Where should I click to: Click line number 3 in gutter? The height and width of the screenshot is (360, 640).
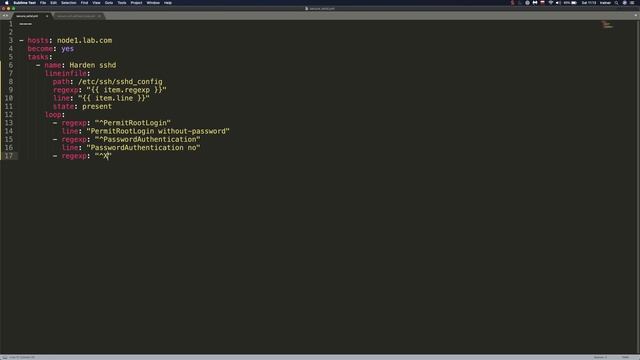(11, 40)
